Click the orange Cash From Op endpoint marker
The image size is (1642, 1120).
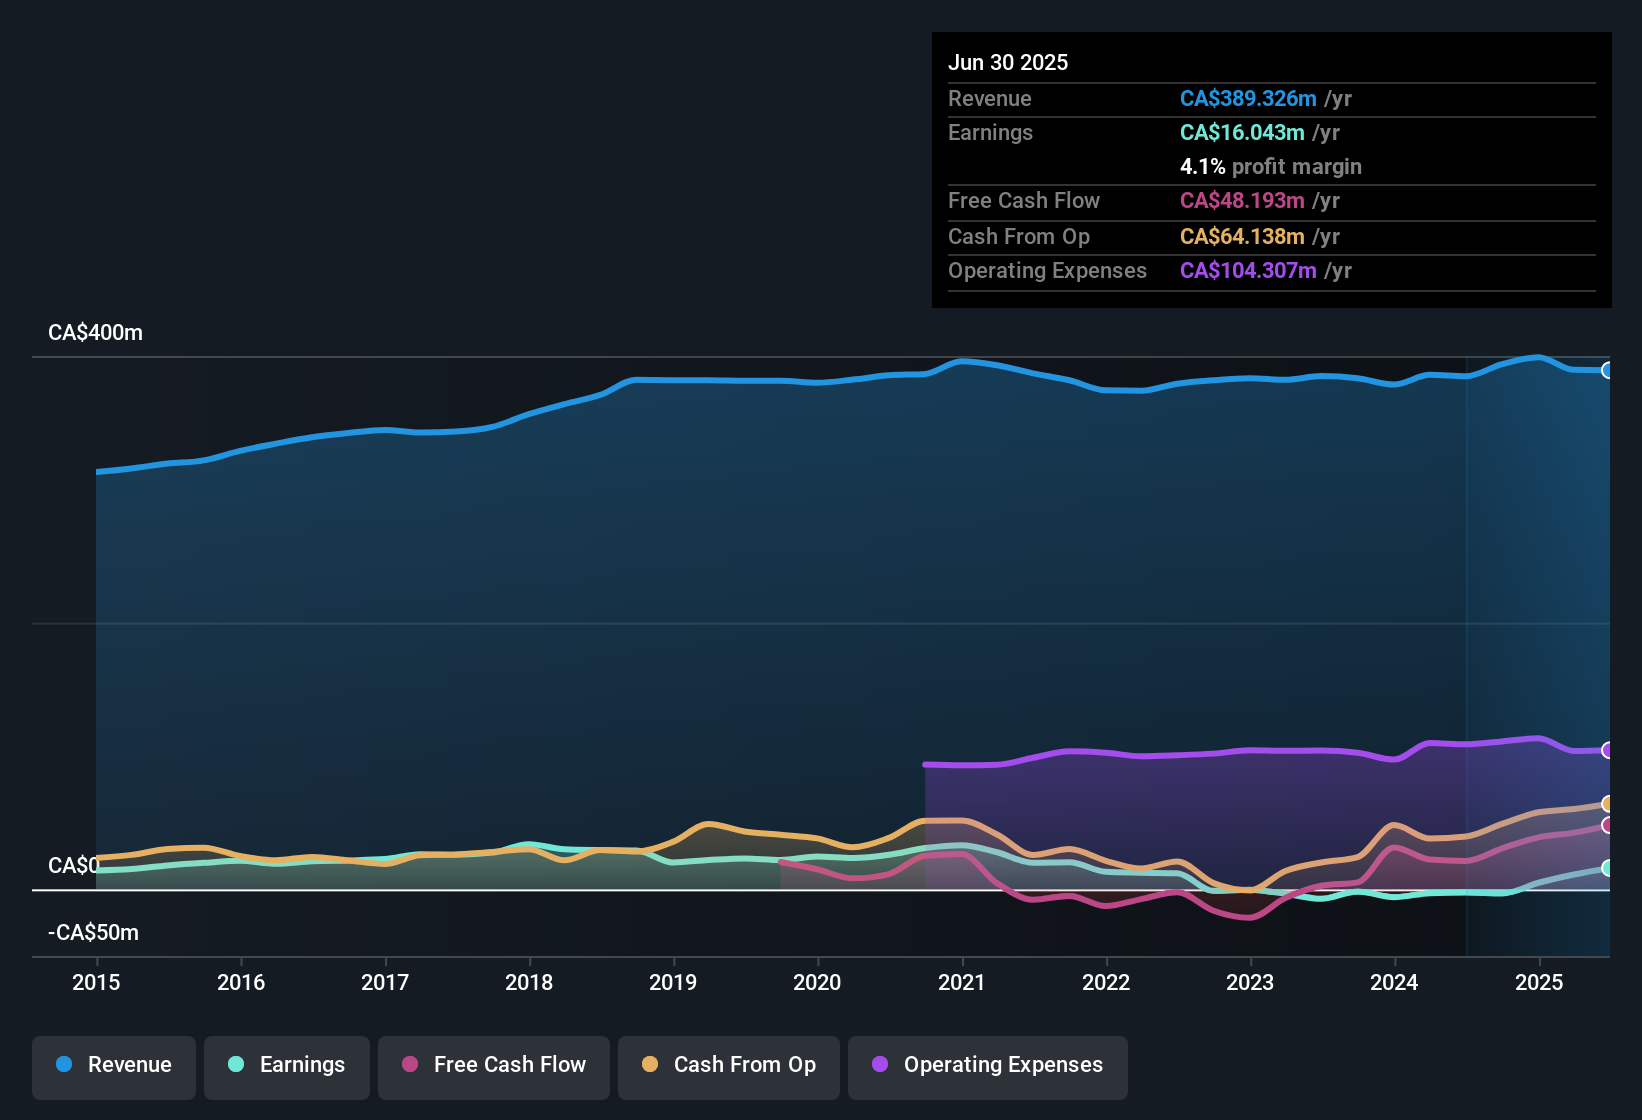click(1608, 804)
